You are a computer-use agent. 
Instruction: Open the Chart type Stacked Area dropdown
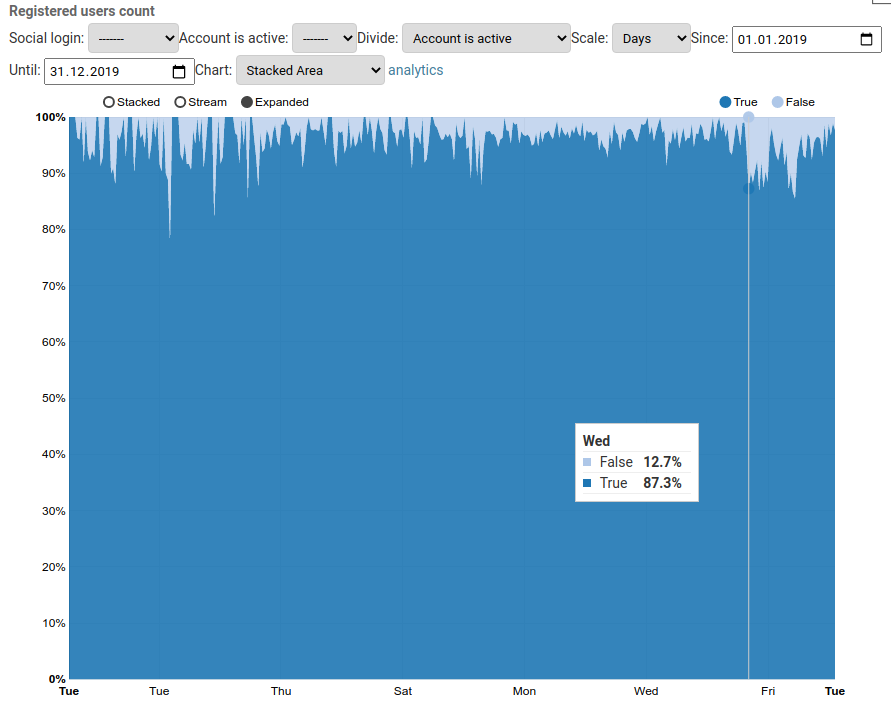310,71
